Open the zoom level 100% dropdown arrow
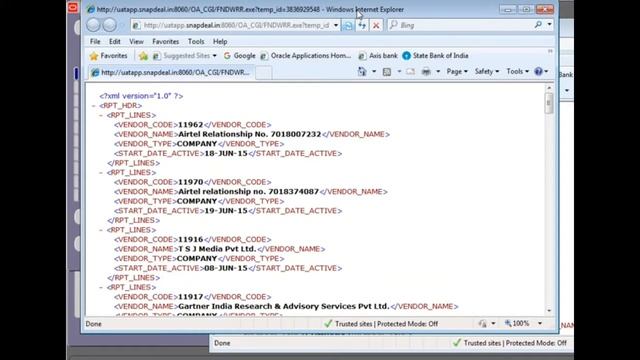The width and height of the screenshot is (640, 360). coord(540,324)
